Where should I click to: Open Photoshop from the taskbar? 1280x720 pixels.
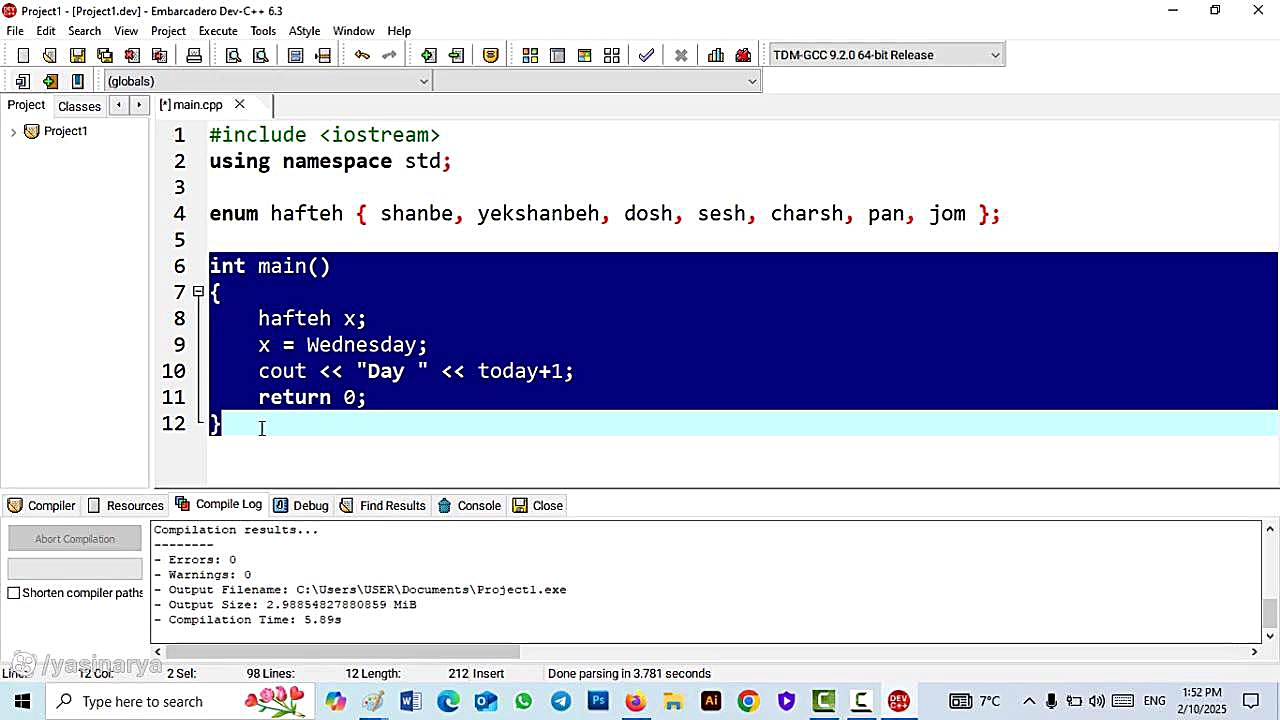598,701
